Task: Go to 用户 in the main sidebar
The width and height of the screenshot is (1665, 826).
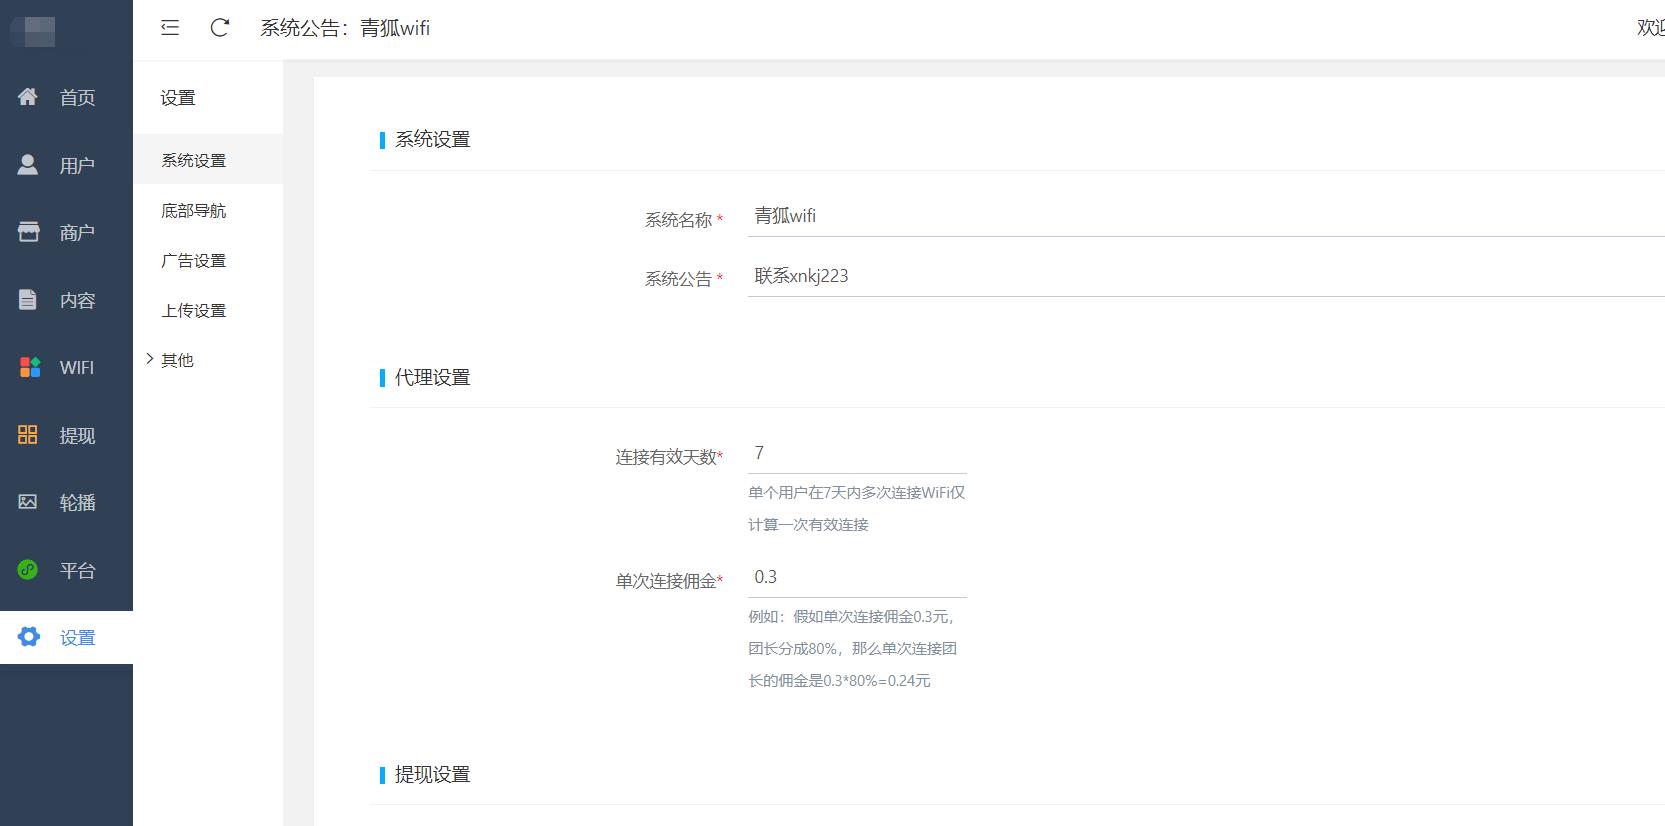Action: 66,165
